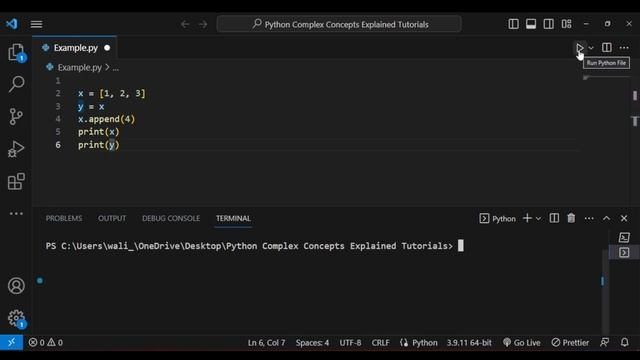The height and width of the screenshot is (360, 640).
Task: Toggle the bottom panel layout icon
Action: pyautogui.click(x=531, y=24)
